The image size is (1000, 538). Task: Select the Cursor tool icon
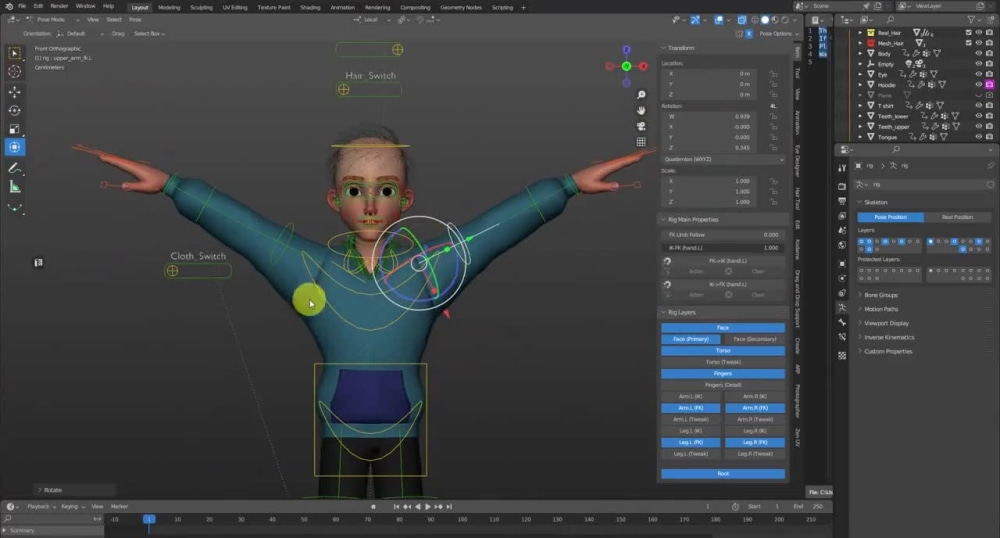[14, 72]
